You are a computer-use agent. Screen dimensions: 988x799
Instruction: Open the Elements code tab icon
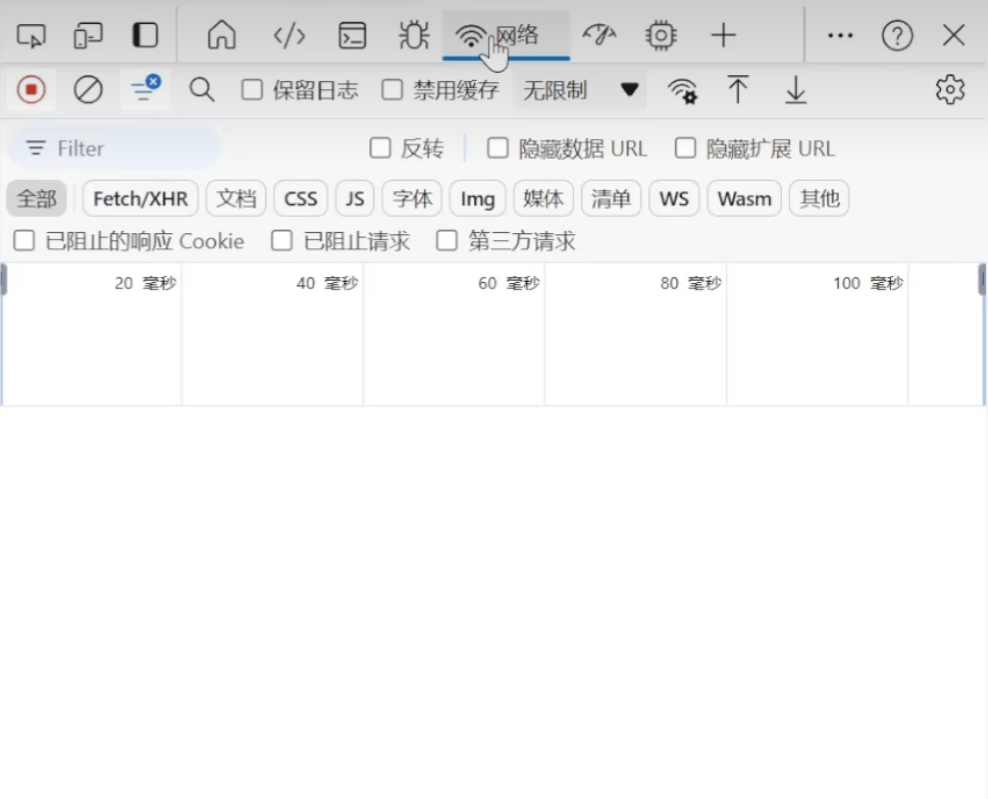(x=289, y=35)
